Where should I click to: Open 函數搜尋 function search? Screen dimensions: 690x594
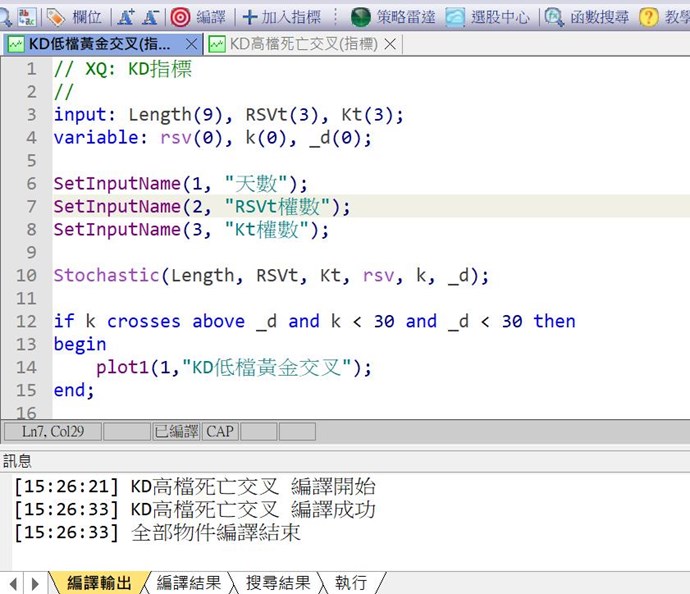[554, 17]
